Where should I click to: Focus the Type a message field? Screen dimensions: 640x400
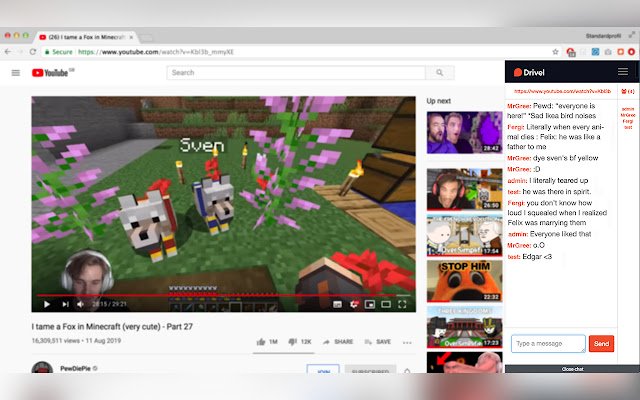[x=548, y=343]
